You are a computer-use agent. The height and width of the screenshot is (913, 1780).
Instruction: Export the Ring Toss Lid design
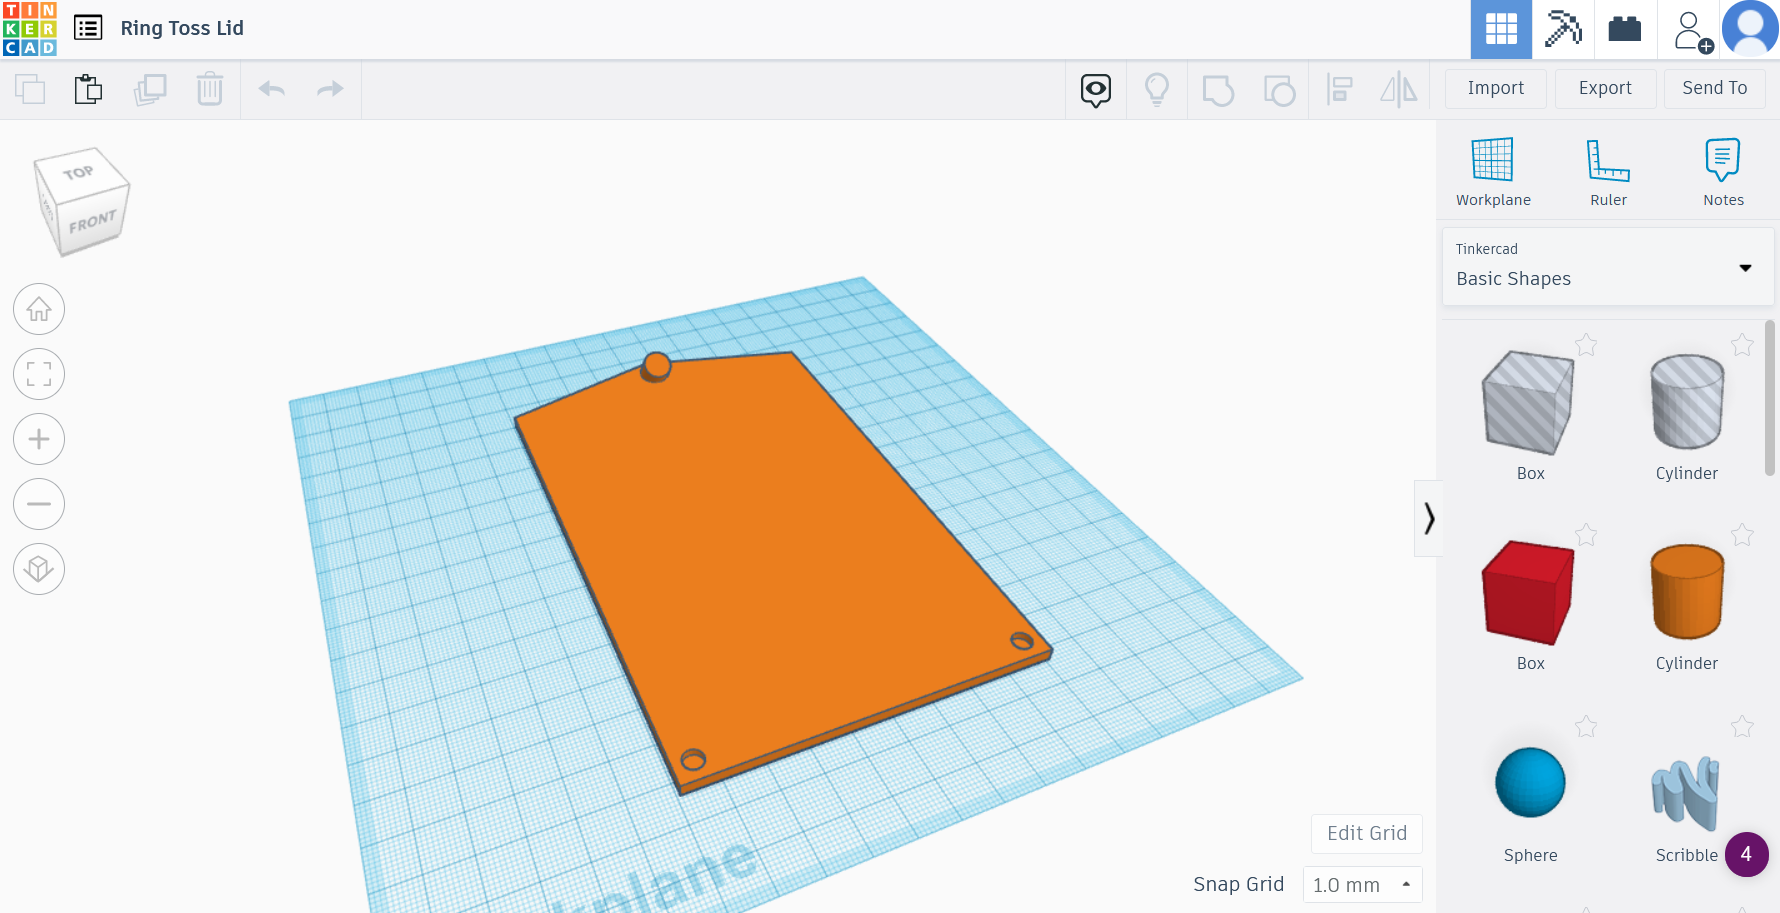point(1605,88)
